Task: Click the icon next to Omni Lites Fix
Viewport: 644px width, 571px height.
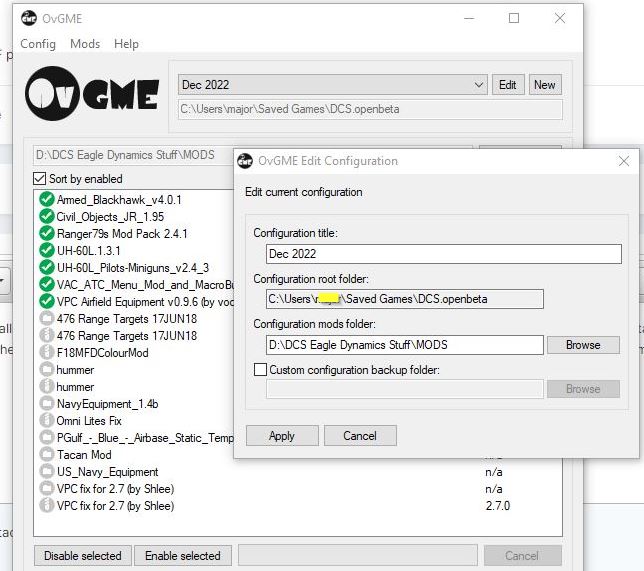Action: 47,421
